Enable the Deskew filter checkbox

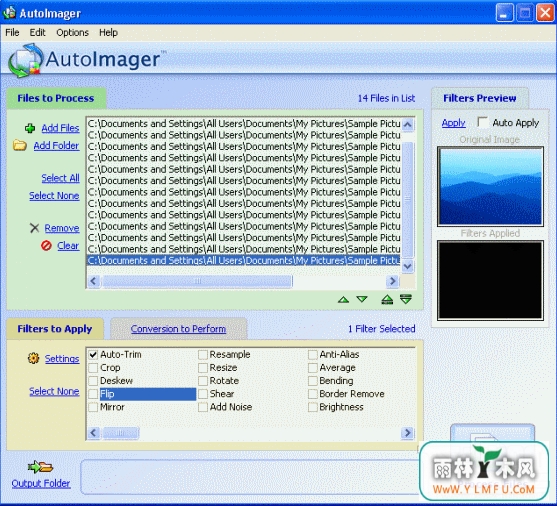93,381
